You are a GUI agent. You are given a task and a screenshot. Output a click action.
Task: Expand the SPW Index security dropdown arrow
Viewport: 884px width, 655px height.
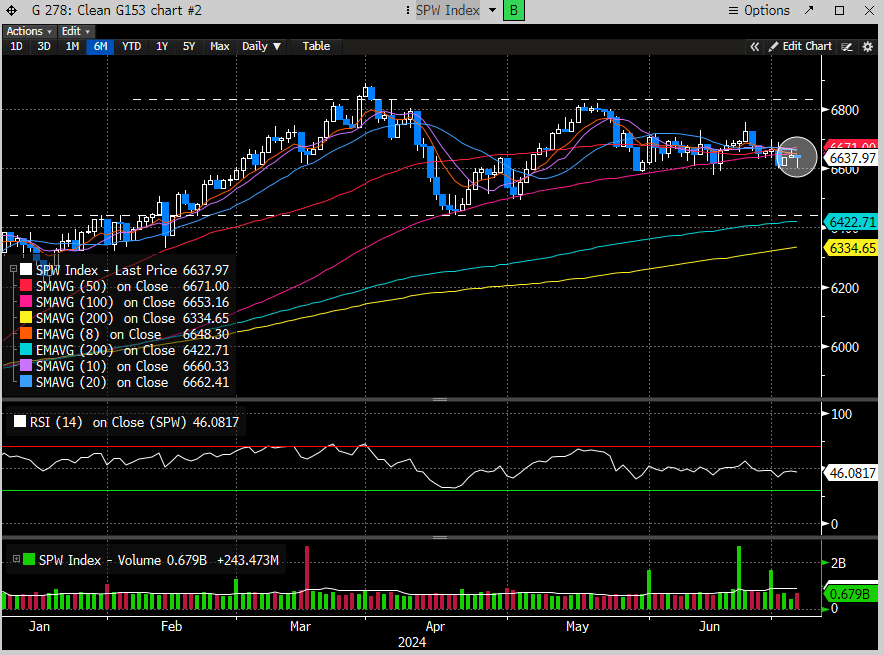click(492, 10)
